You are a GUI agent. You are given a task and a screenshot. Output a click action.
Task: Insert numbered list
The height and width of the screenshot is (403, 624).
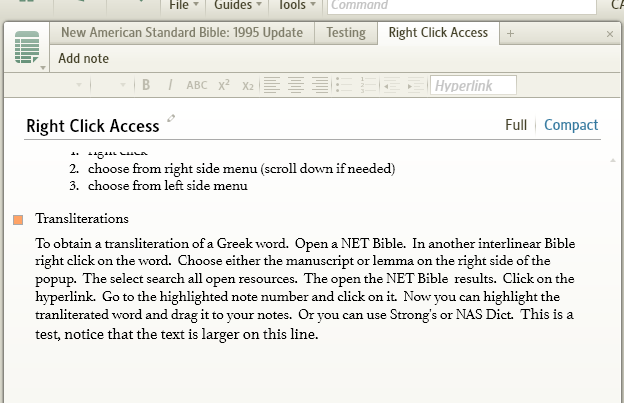tap(368, 85)
